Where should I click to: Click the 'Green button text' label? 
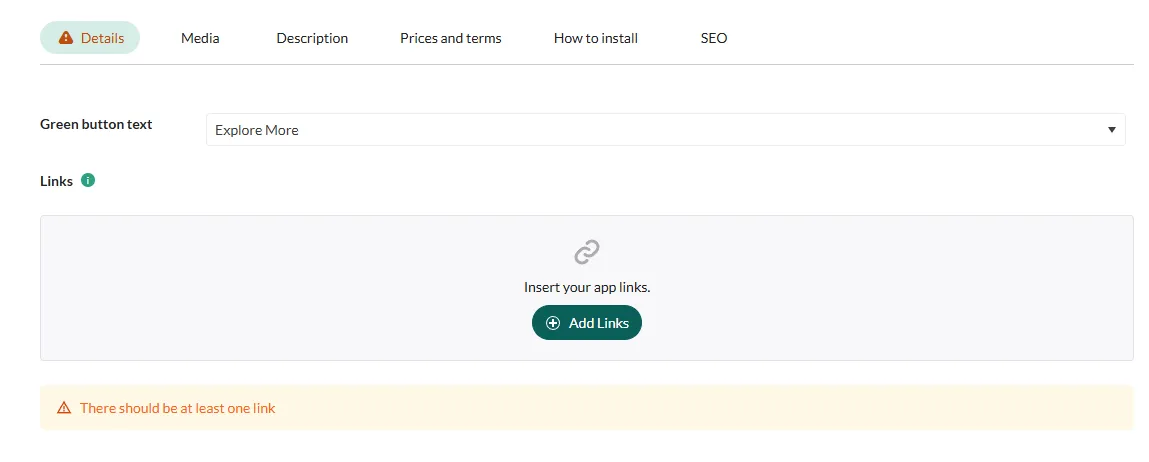point(96,125)
